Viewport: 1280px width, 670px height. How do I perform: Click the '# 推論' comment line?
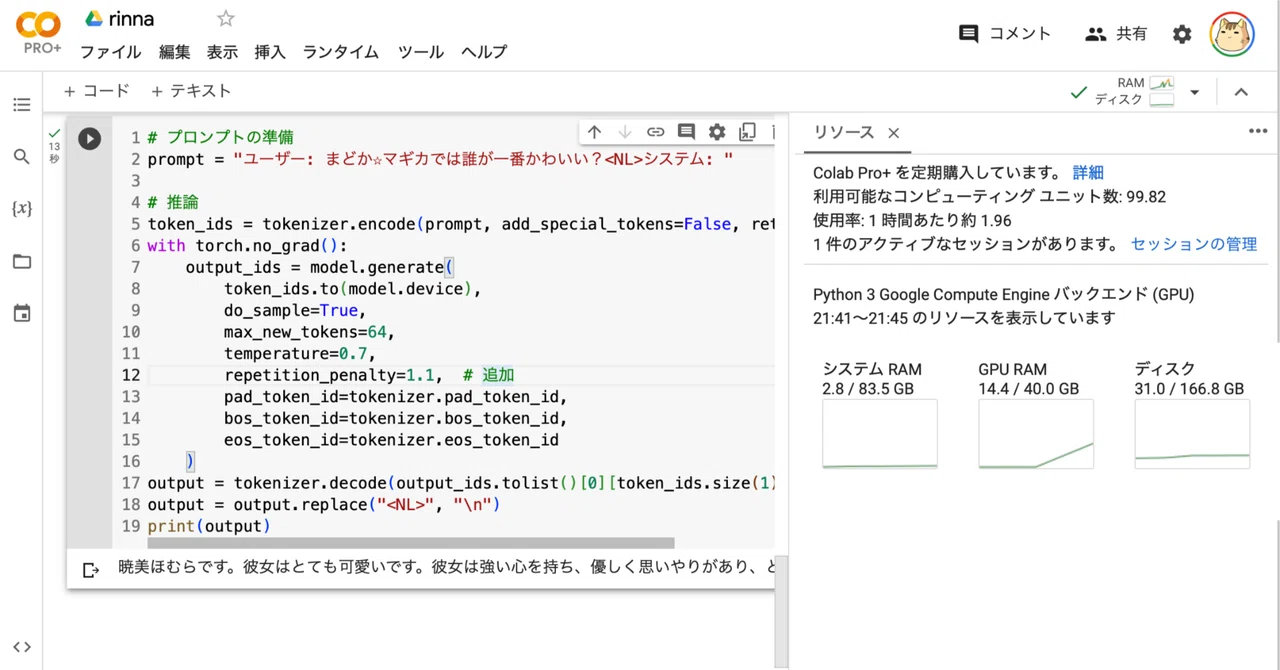(x=173, y=203)
